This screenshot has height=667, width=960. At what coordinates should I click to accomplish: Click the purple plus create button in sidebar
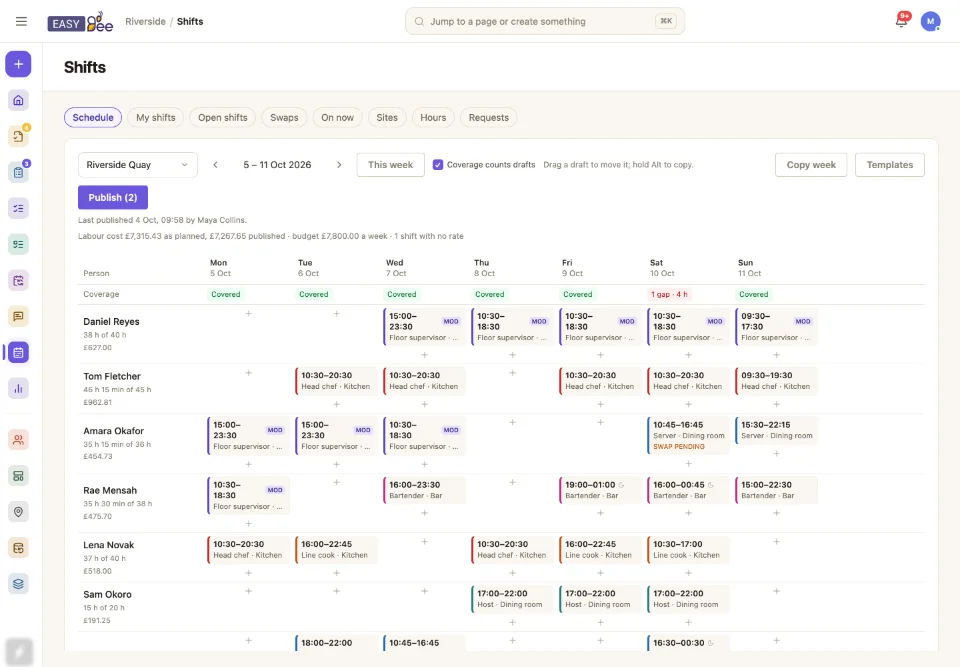pyautogui.click(x=18, y=64)
